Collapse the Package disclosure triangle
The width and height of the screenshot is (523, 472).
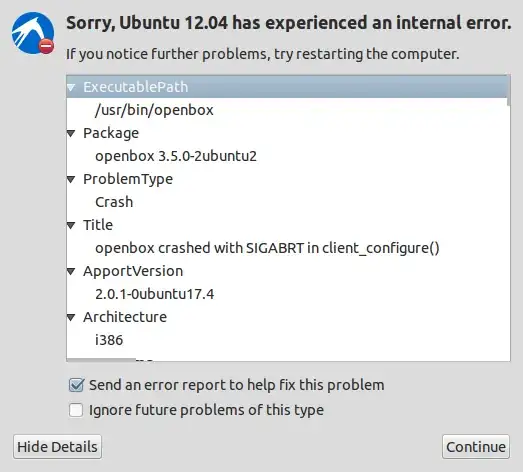coord(71,134)
